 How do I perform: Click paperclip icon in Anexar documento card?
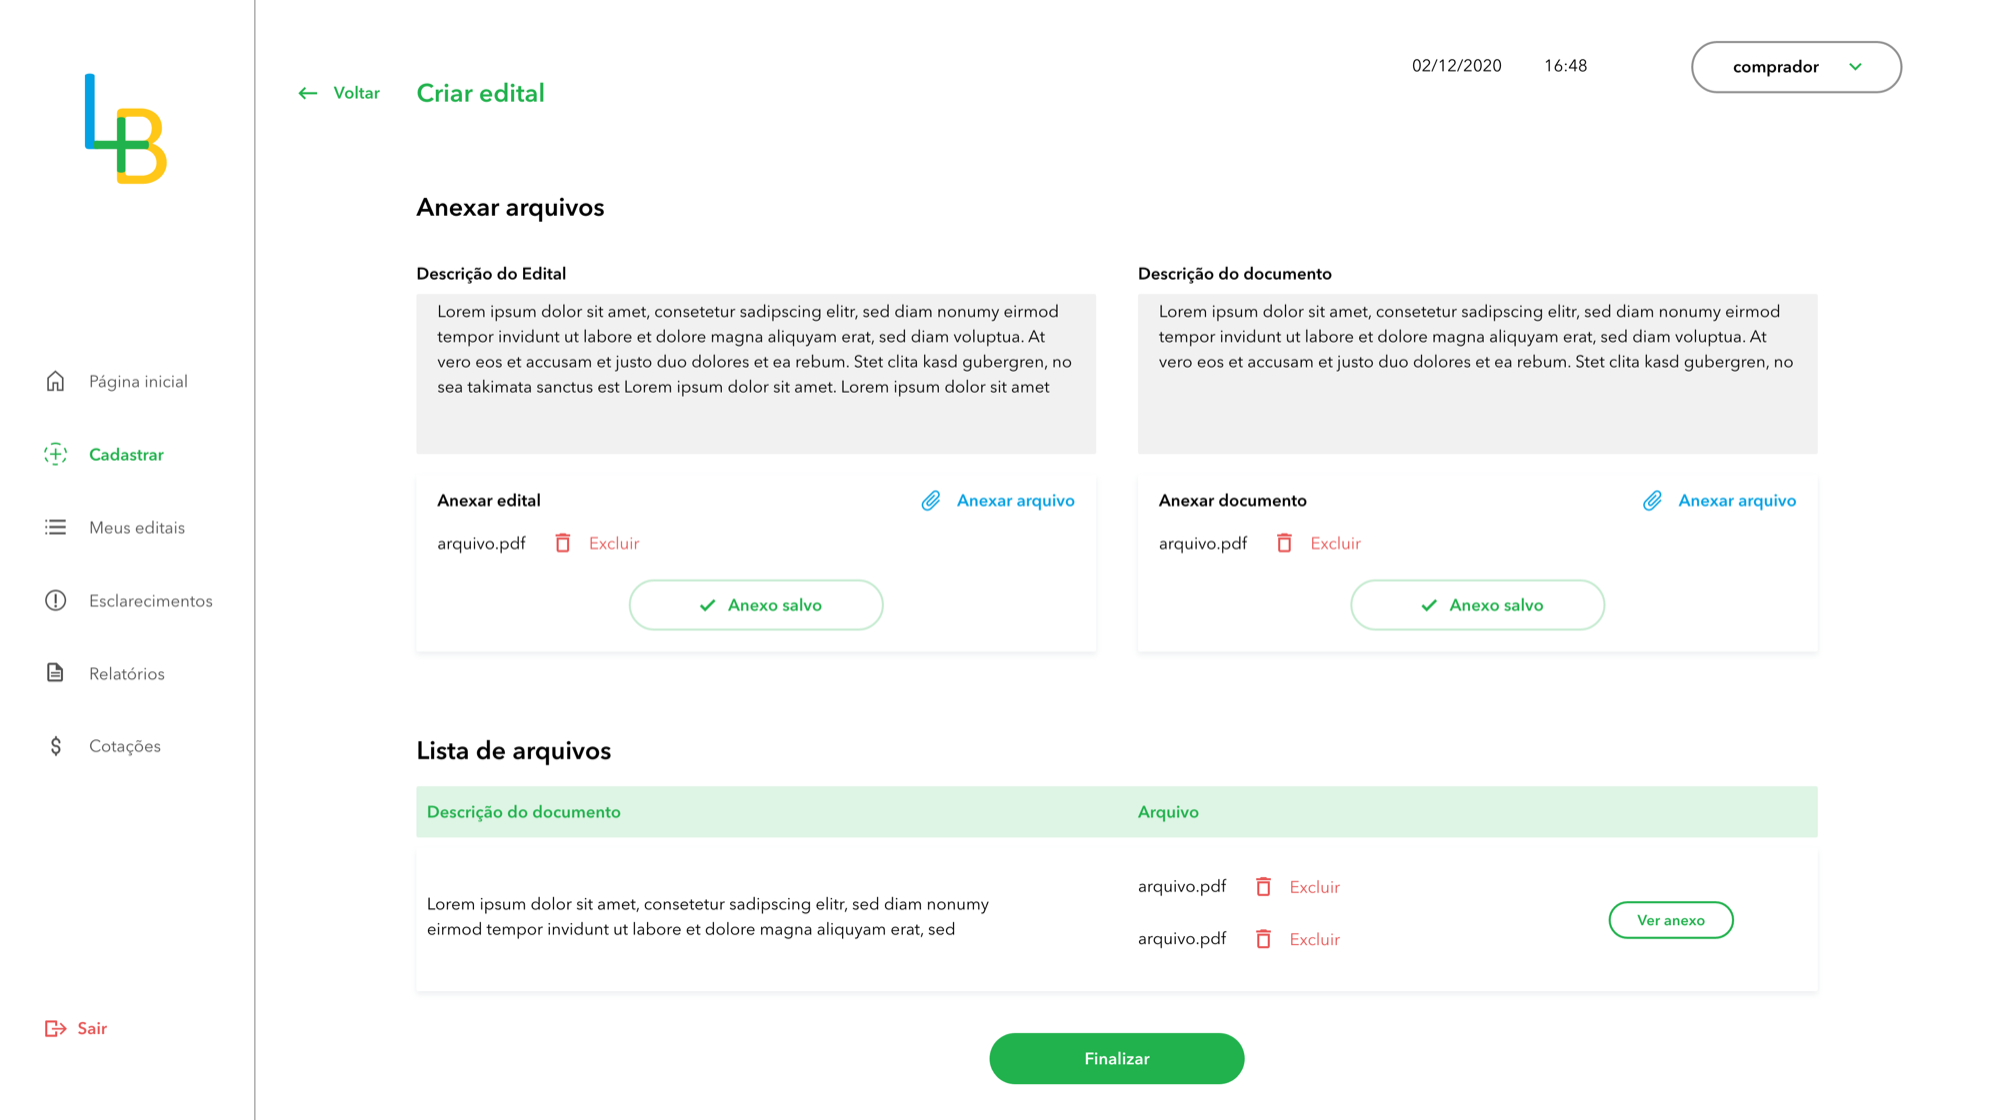[1652, 501]
